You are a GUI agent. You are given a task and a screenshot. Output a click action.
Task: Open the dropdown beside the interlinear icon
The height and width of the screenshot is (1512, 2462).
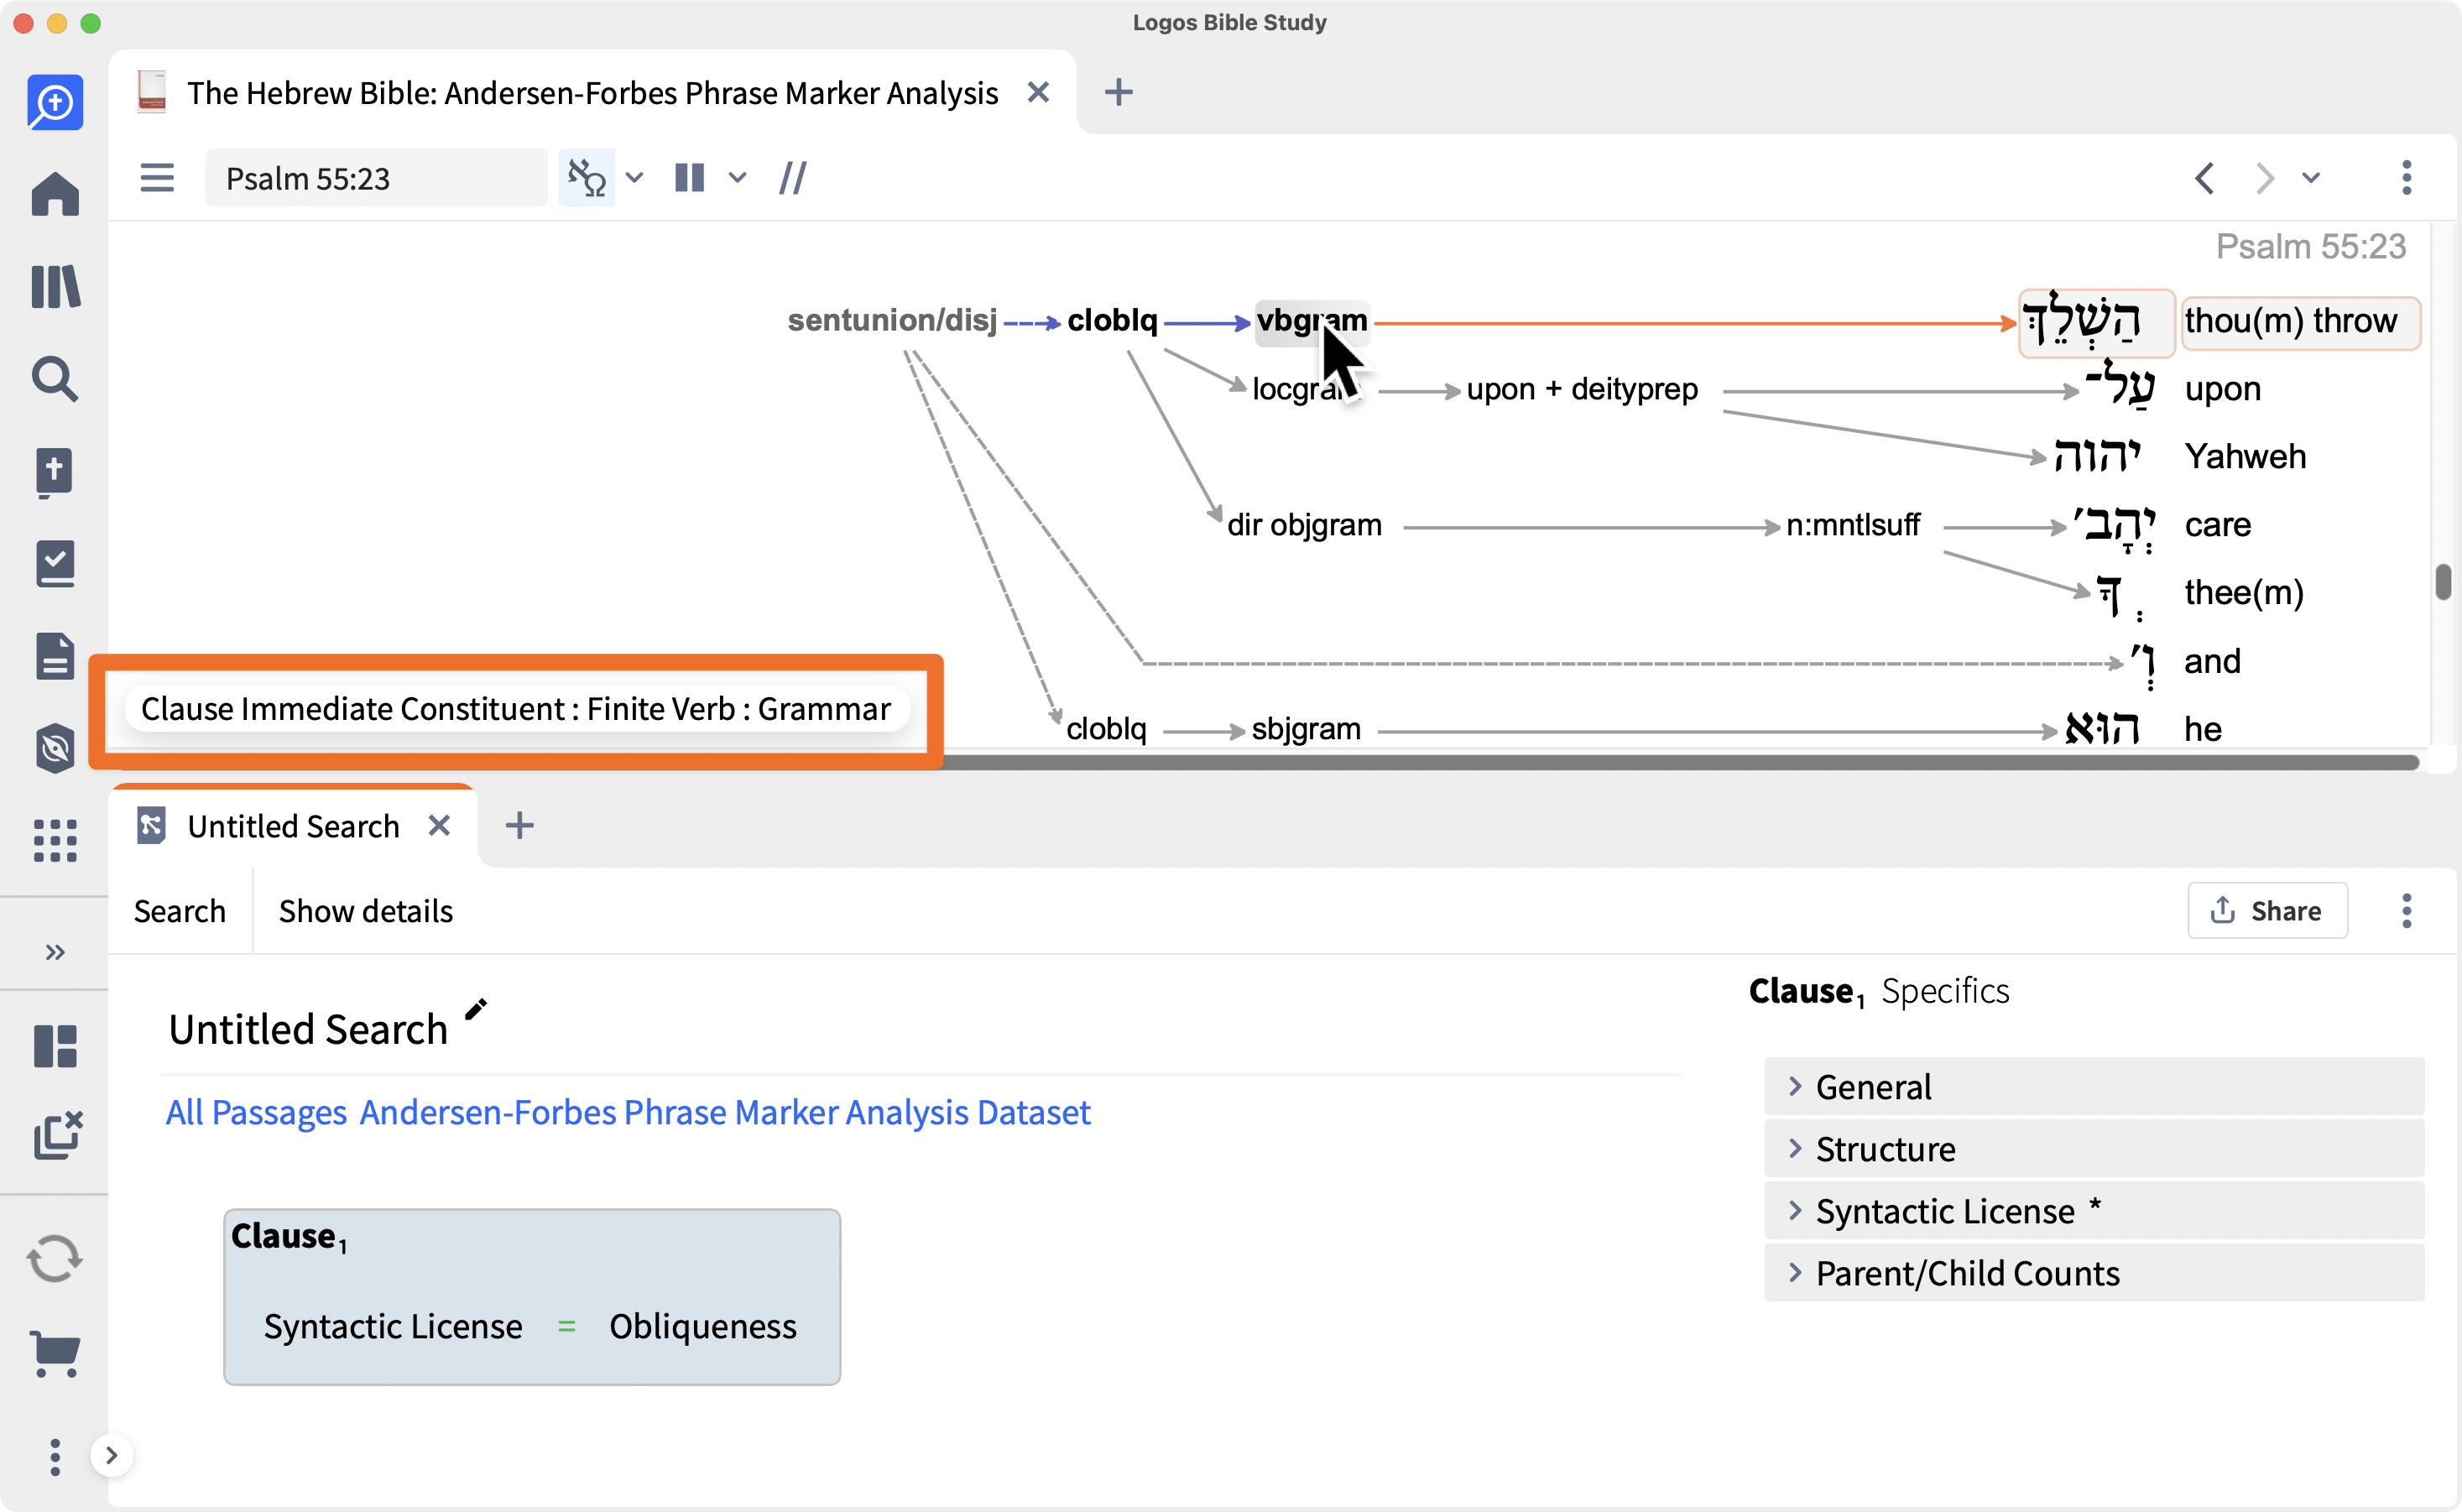[x=634, y=178]
